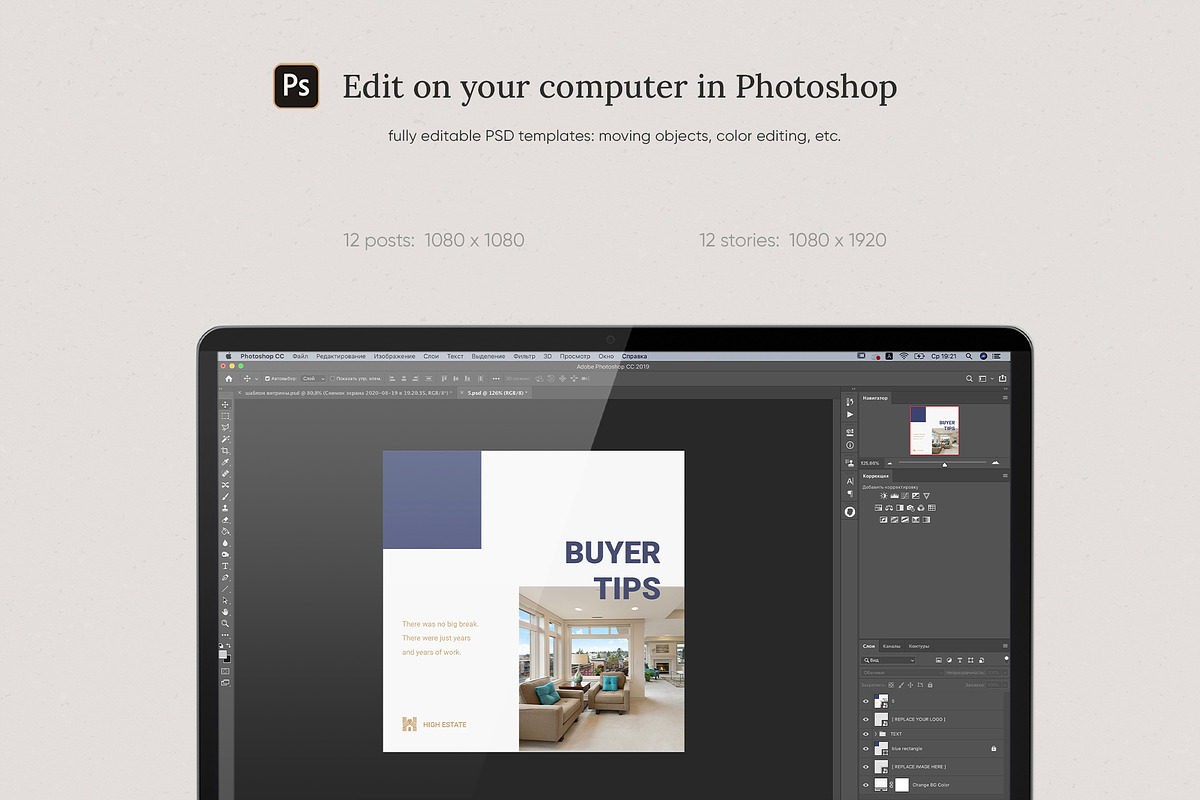1200x800 pixels.
Task: Select the Clone Stamp tool
Action: click(x=226, y=508)
